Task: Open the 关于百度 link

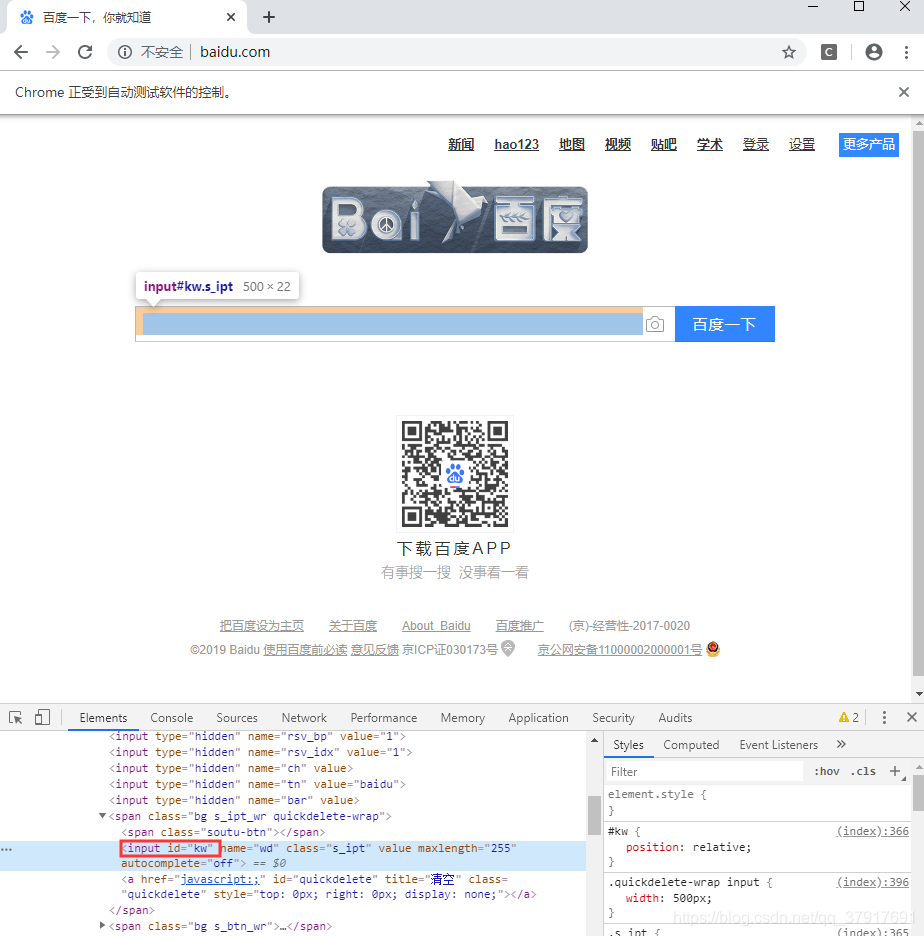Action: [x=353, y=626]
